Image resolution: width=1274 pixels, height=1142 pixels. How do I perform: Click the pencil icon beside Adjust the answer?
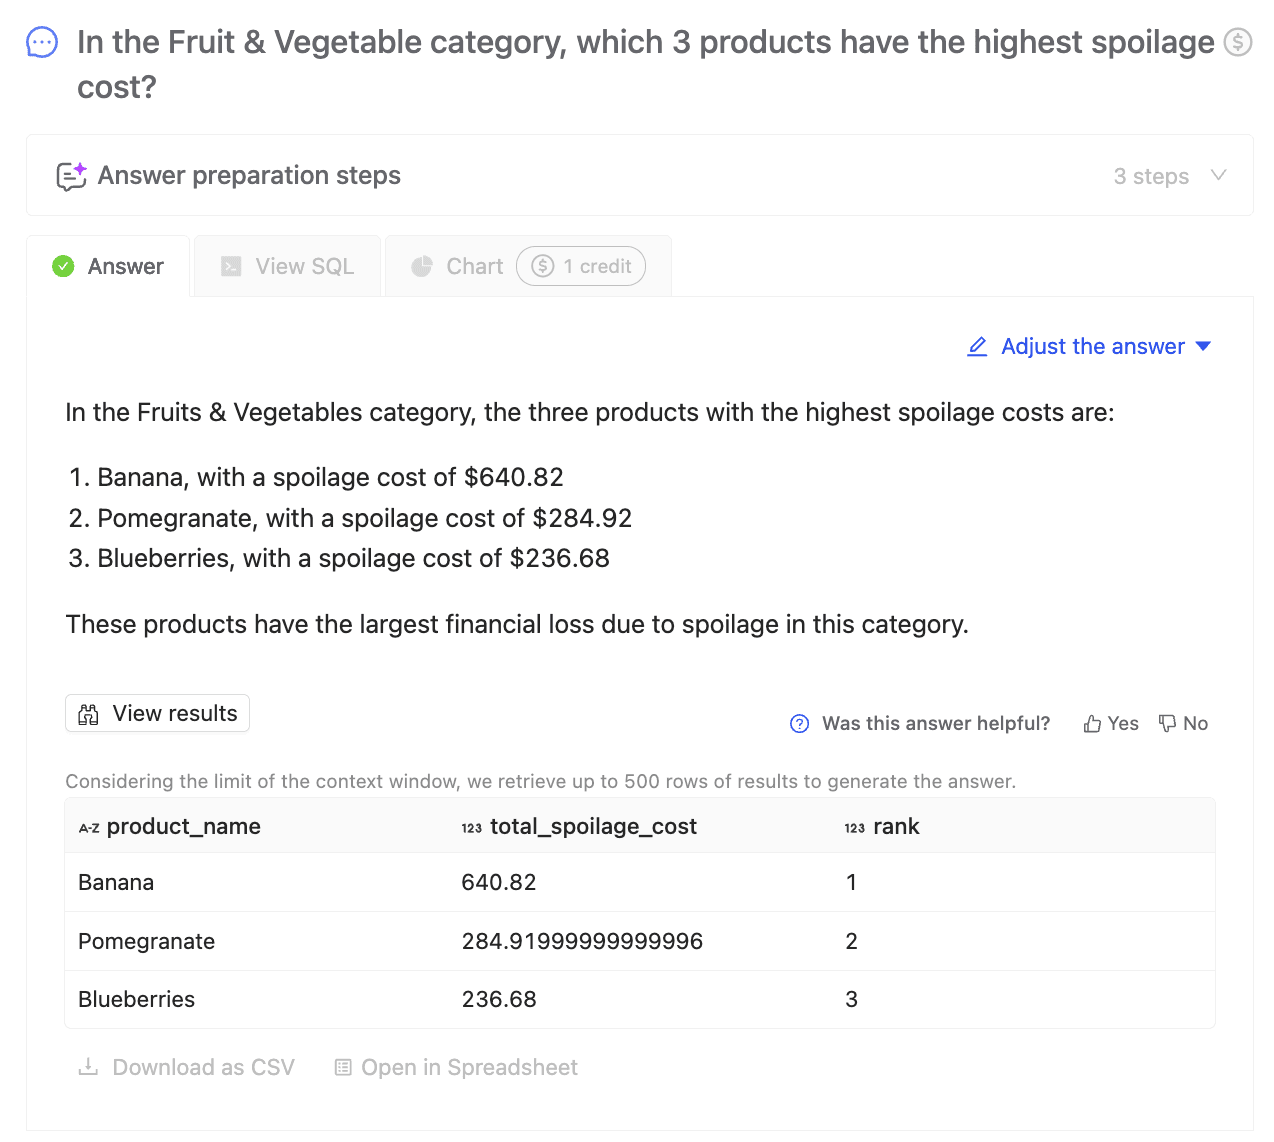(977, 347)
